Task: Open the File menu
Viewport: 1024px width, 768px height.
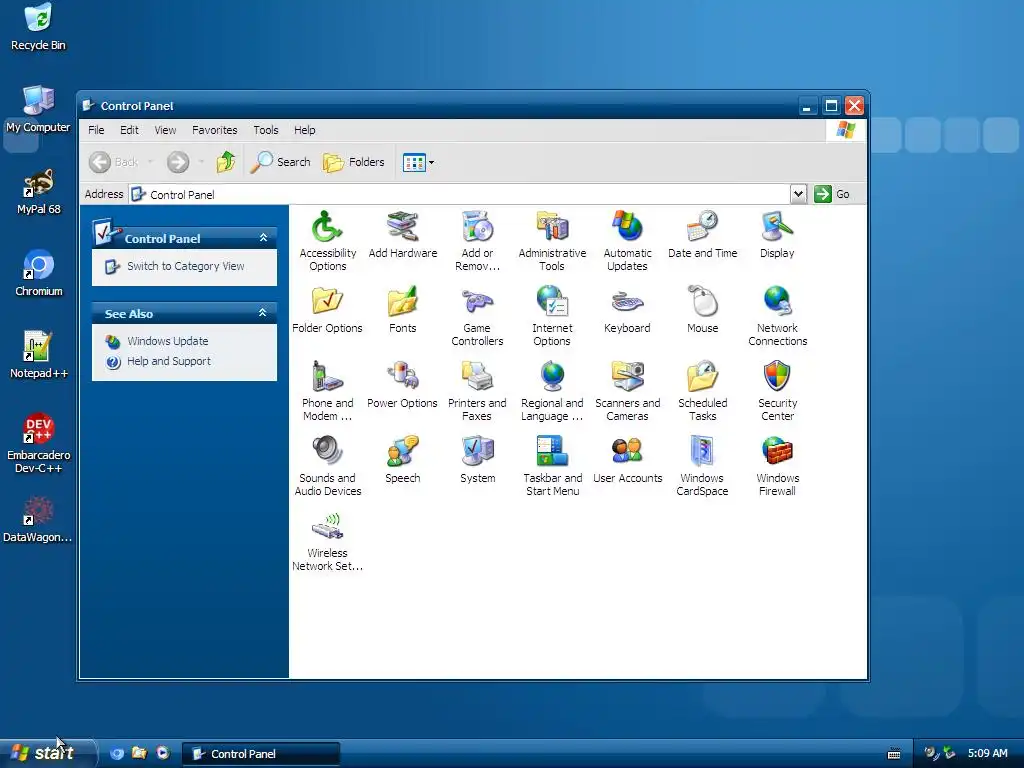Action: coord(96,130)
